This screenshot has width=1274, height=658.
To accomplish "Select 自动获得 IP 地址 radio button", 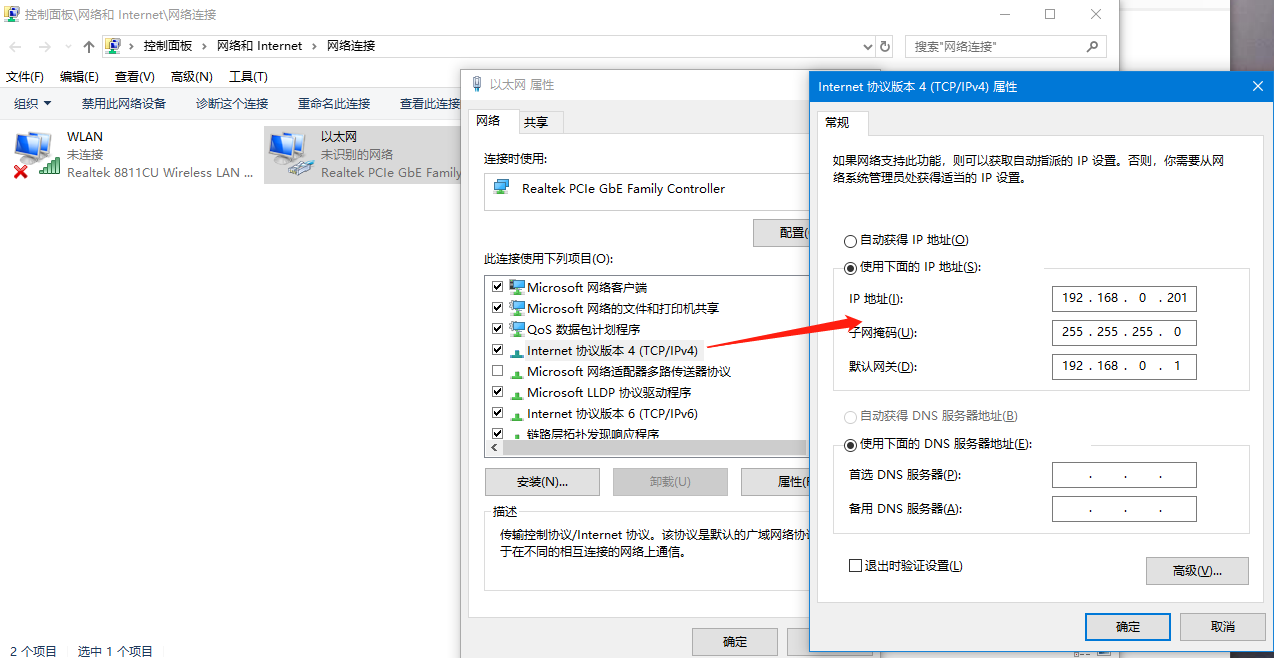I will (850, 241).
